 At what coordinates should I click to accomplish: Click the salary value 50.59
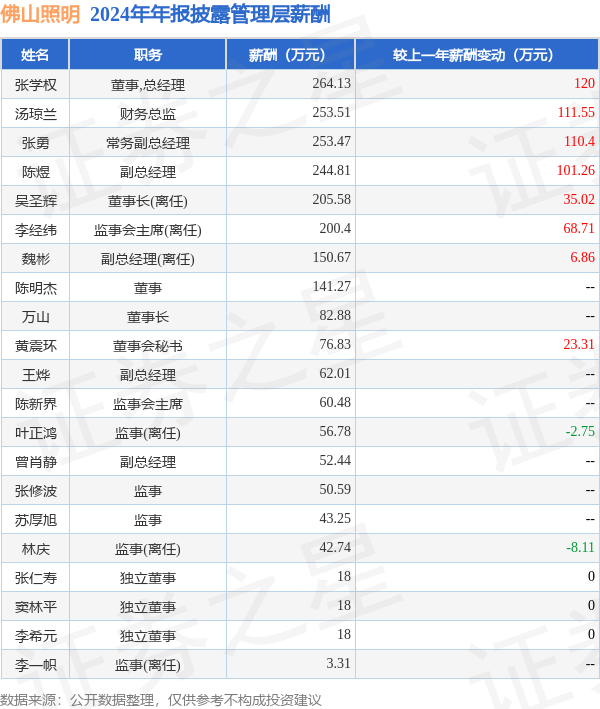coord(335,489)
